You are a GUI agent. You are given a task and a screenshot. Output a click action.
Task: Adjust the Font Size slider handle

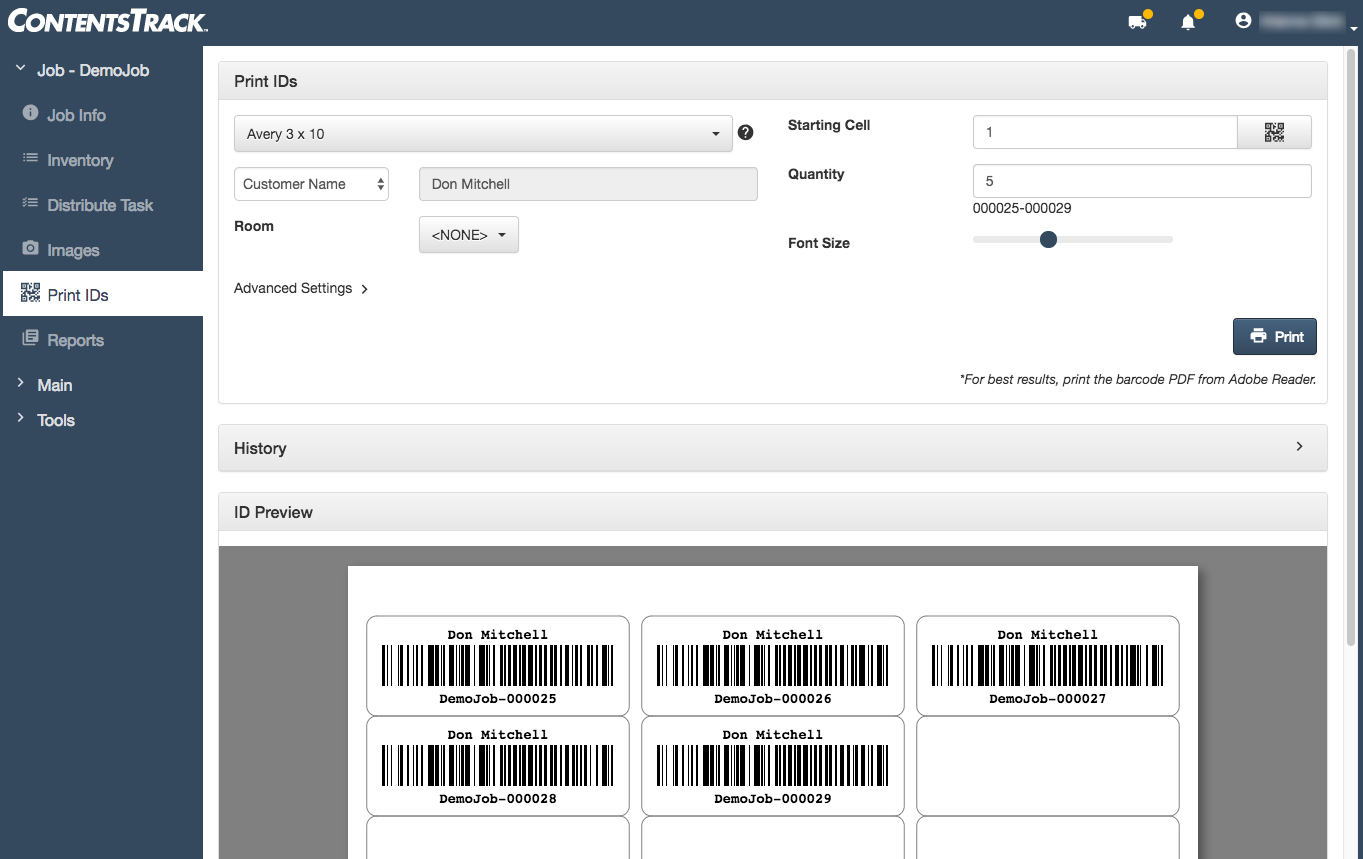[x=1048, y=239]
